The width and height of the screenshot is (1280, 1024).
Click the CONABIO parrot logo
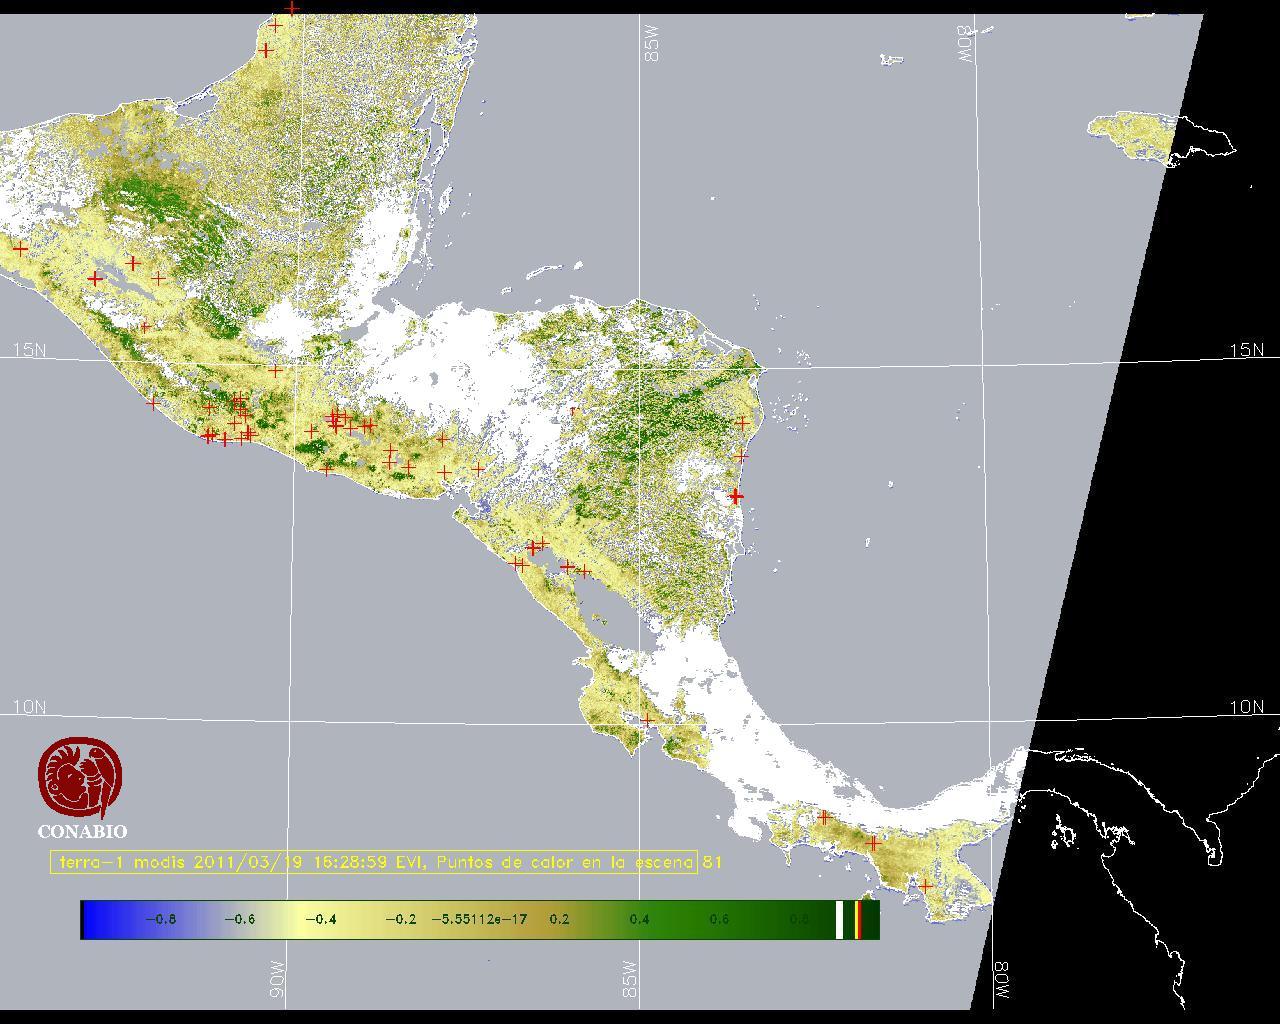coord(81,778)
